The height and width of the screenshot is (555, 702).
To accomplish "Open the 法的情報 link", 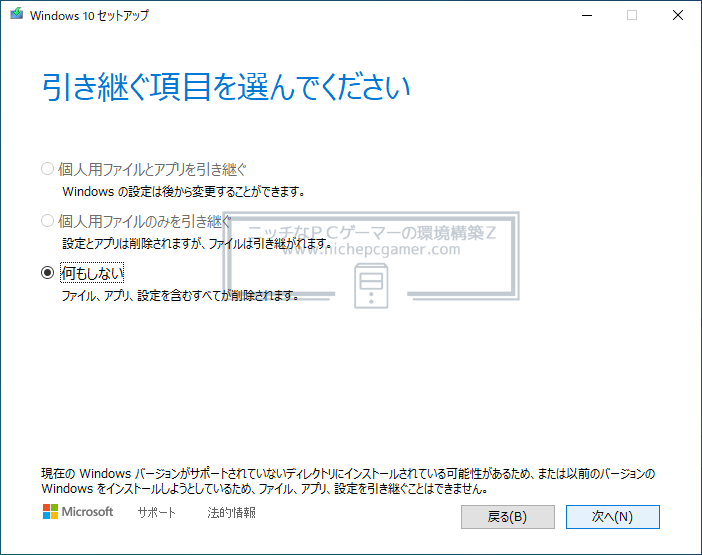I will [231, 513].
